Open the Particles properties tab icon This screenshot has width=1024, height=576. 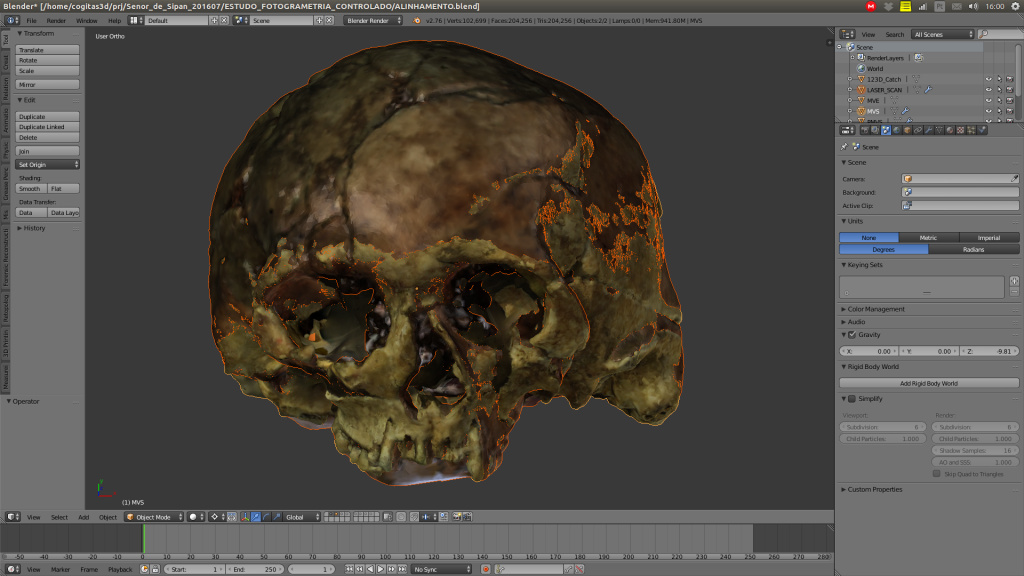point(971,130)
